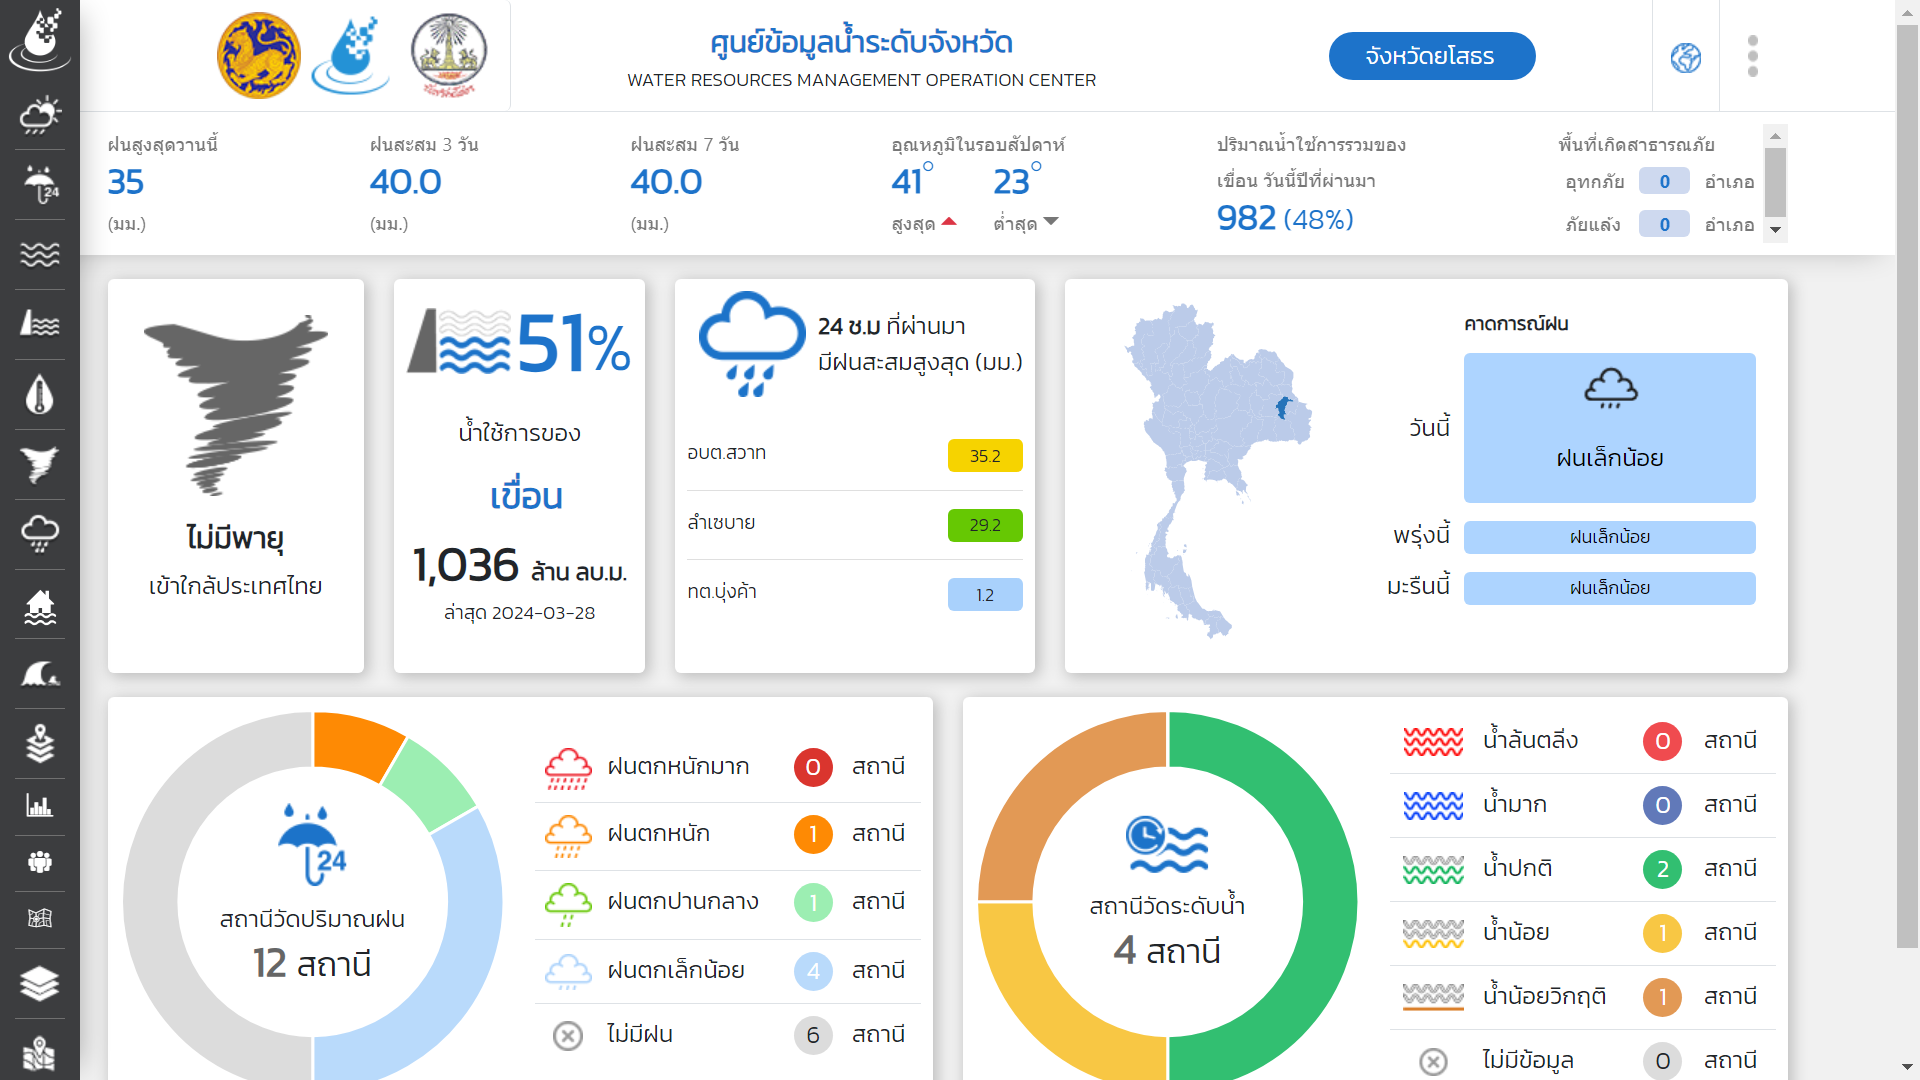Click today's ฝนเล็กน้อย forecast box
This screenshot has height=1080, width=1920.
coord(1609,427)
